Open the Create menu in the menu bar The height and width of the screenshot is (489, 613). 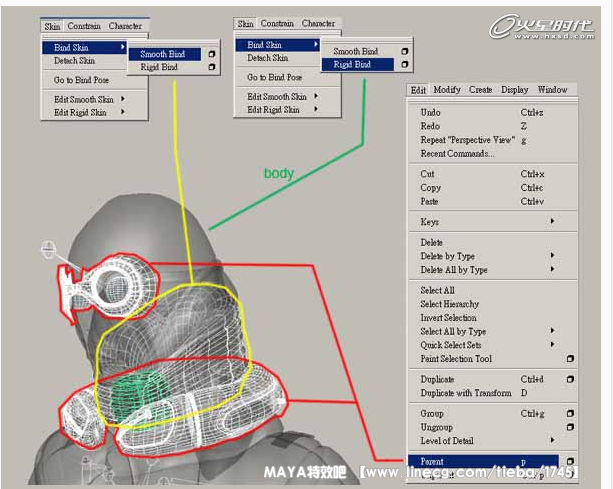click(x=481, y=90)
